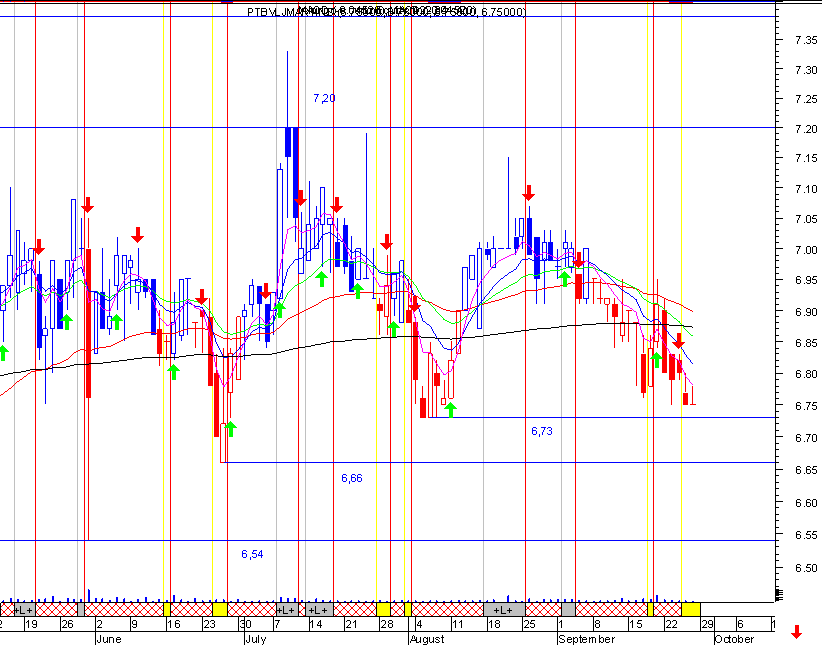Click the red down arrow below the price axis
Viewport: 822px width, 645px height.
pyautogui.click(x=796, y=632)
